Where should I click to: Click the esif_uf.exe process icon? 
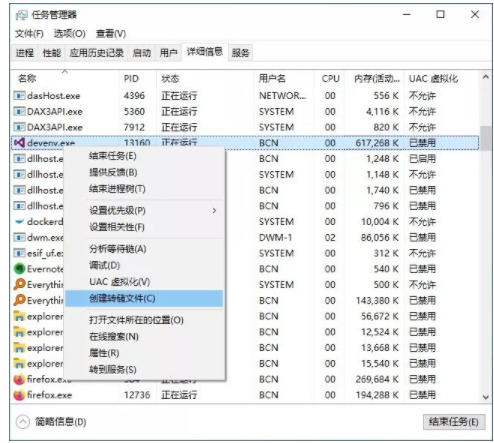(x=19, y=253)
